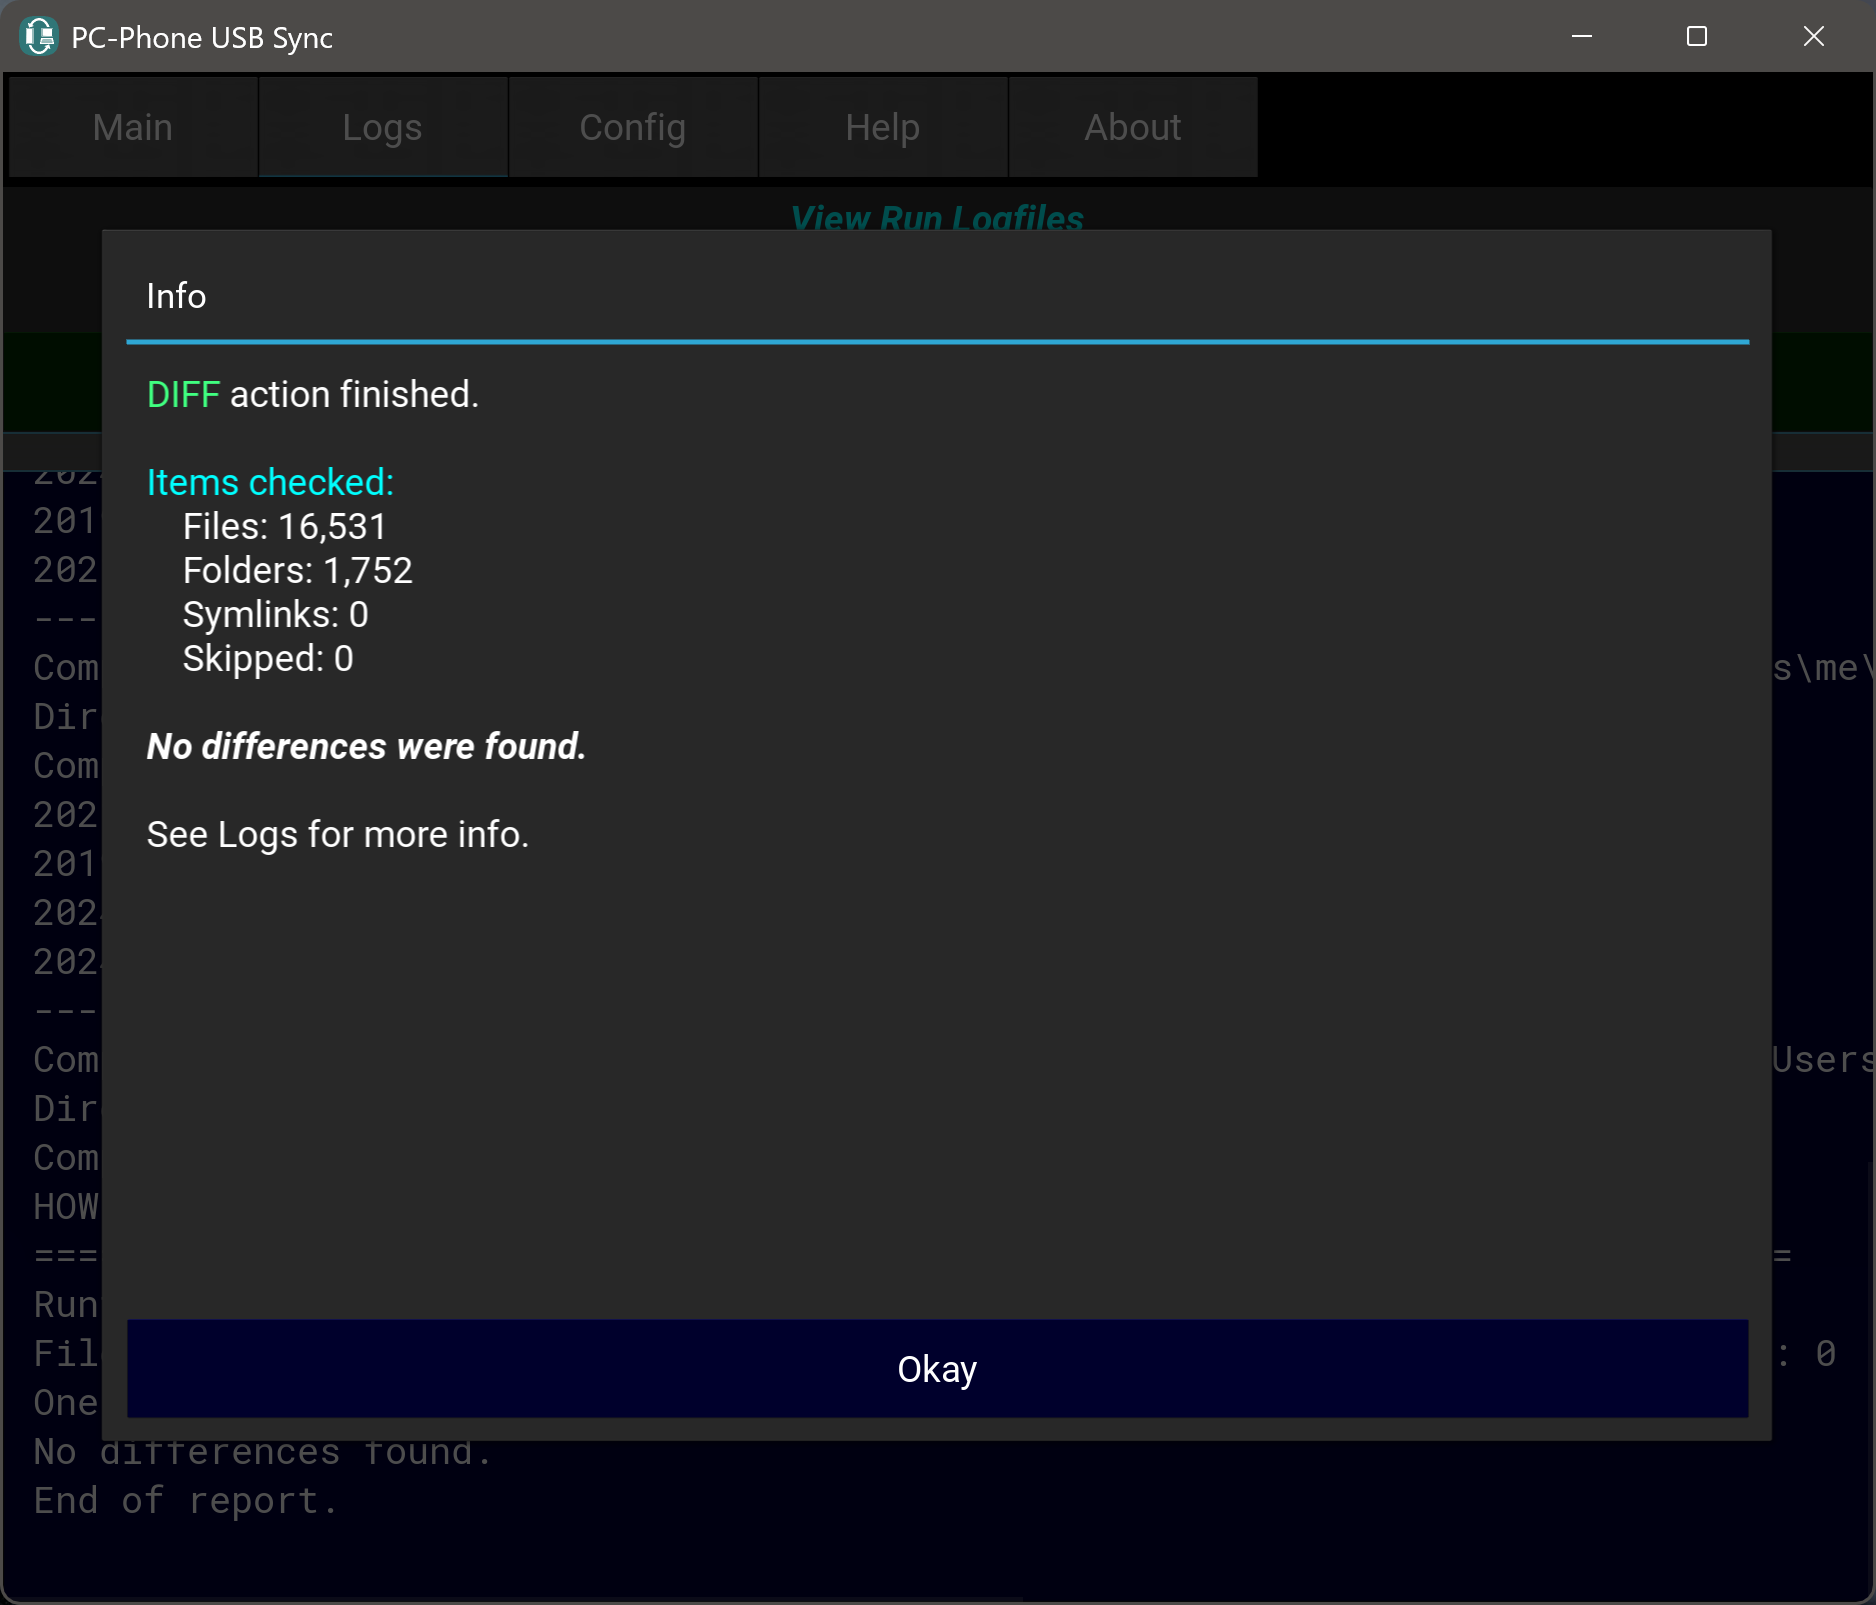This screenshot has width=1876, height=1605.
Task: Click the See Logs for more info text
Action: point(337,835)
